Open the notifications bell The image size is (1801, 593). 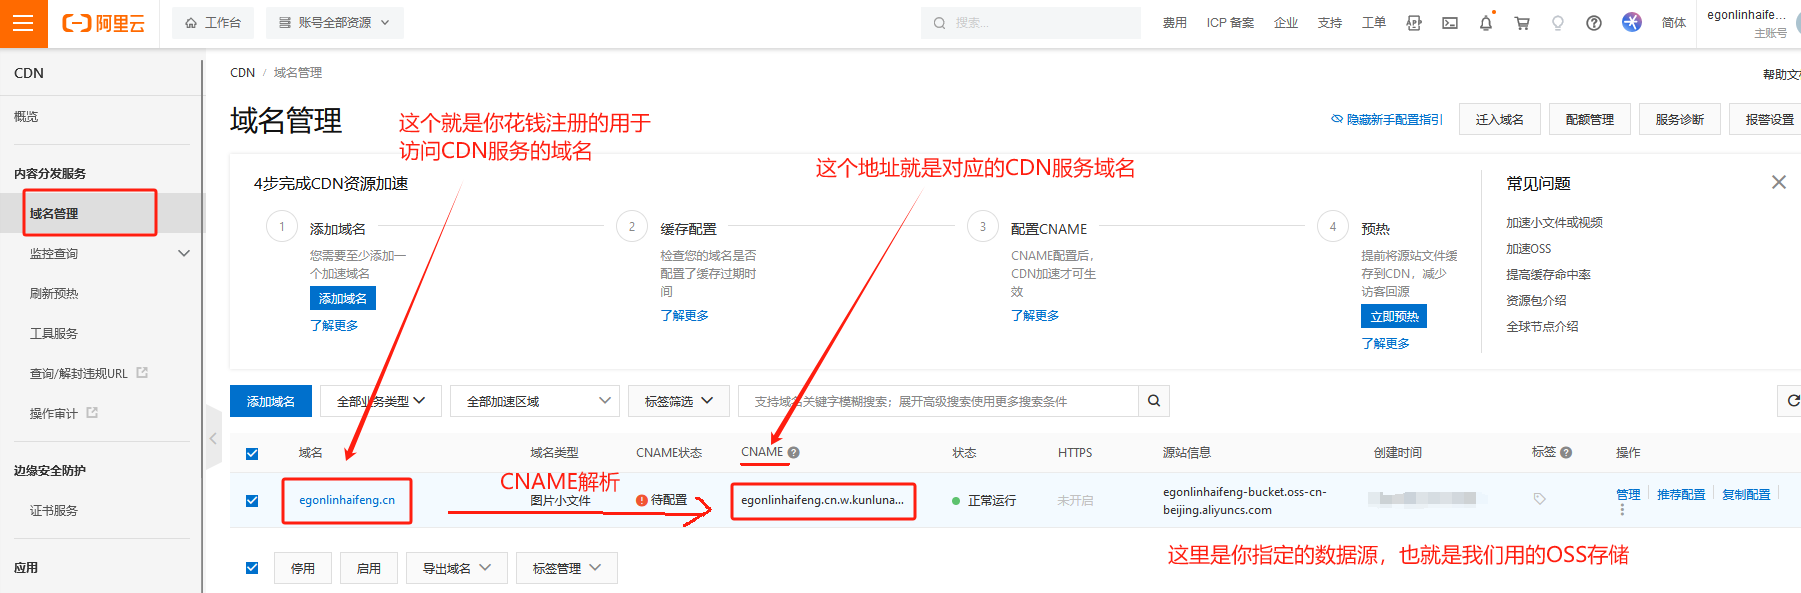[x=1485, y=23]
